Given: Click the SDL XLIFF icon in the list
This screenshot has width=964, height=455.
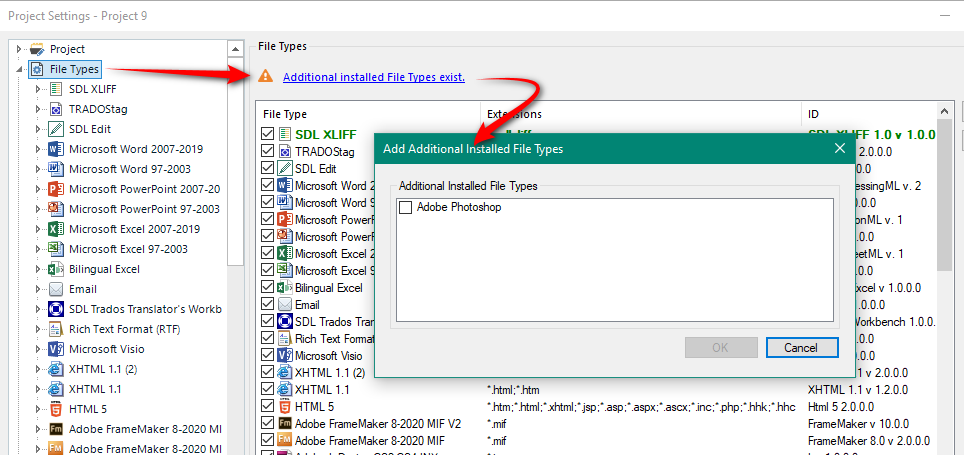Looking at the screenshot, I should 285,134.
